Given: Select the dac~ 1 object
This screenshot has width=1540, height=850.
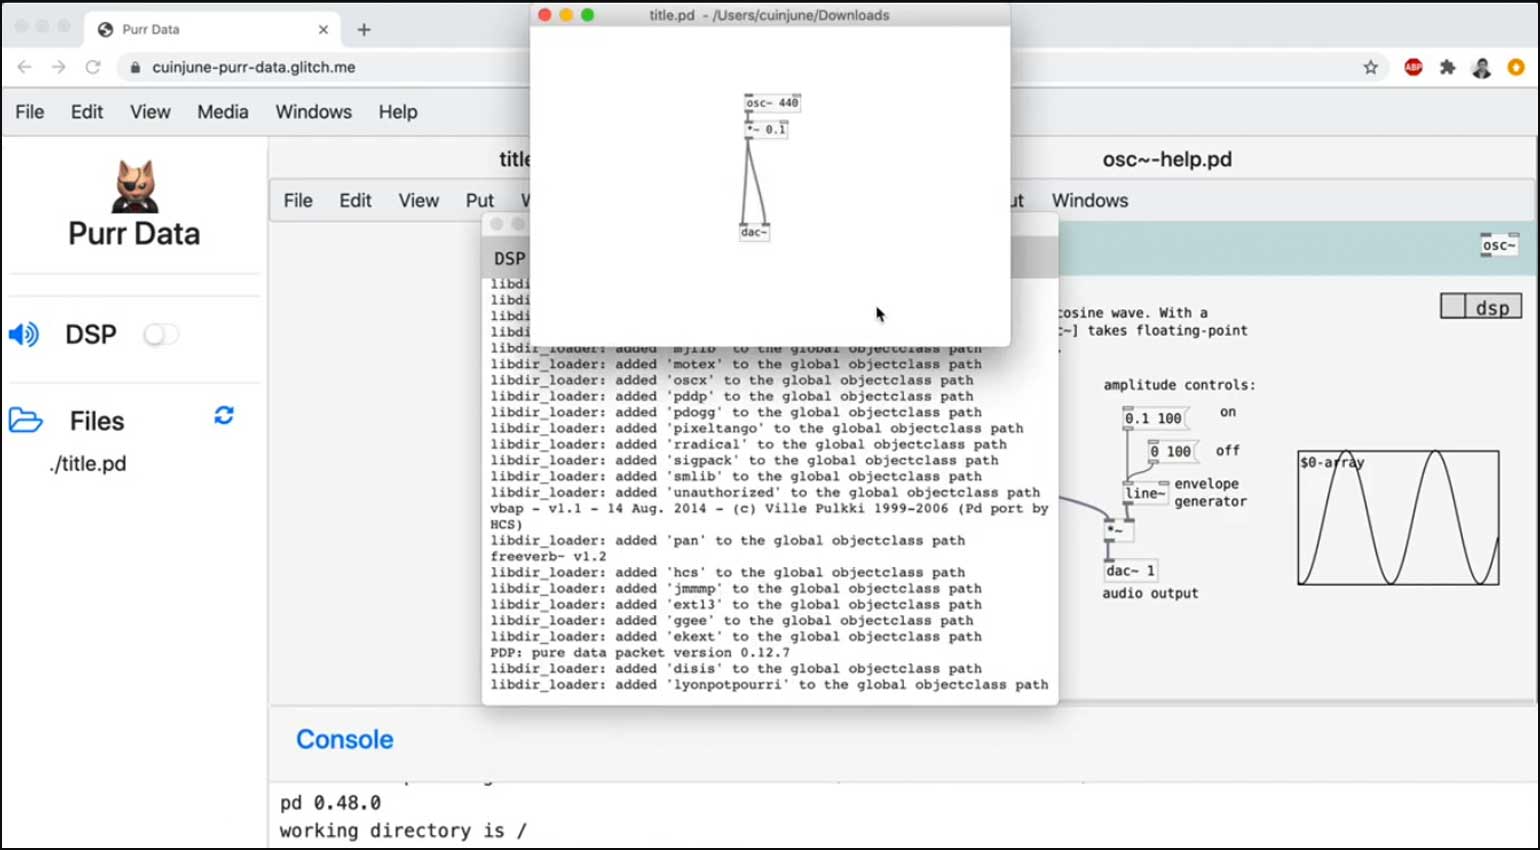Looking at the screenshot, I should (1130, 571).
